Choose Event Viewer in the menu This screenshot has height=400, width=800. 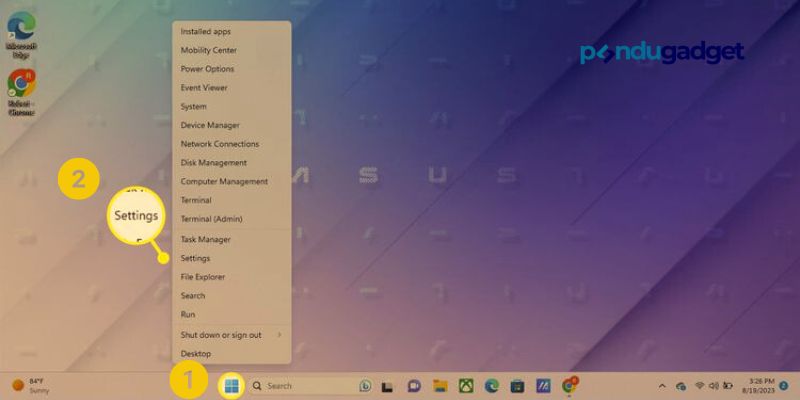pos(232,88)
